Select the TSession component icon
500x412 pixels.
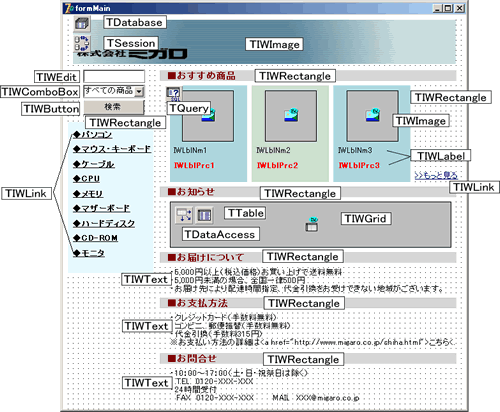pos(82,43)
